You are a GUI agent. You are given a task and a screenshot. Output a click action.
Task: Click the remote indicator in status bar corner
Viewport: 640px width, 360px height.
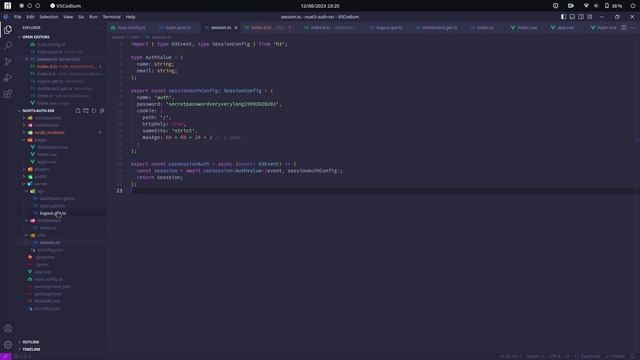[x=6, y=356]
